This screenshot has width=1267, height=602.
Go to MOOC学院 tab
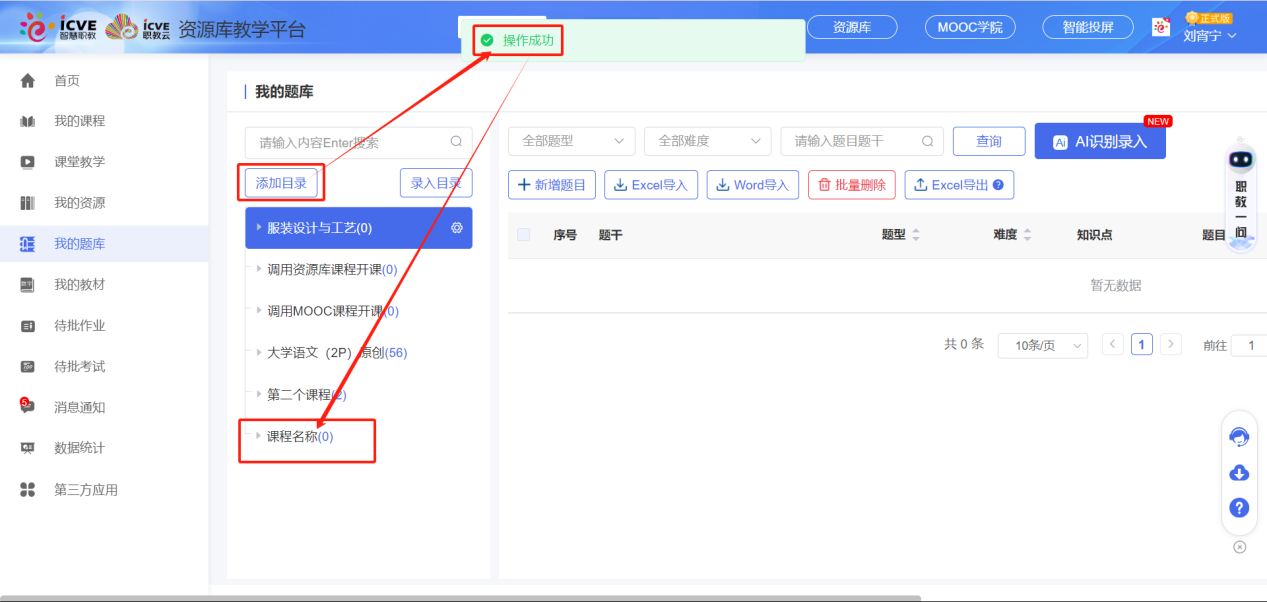[969, 27]
